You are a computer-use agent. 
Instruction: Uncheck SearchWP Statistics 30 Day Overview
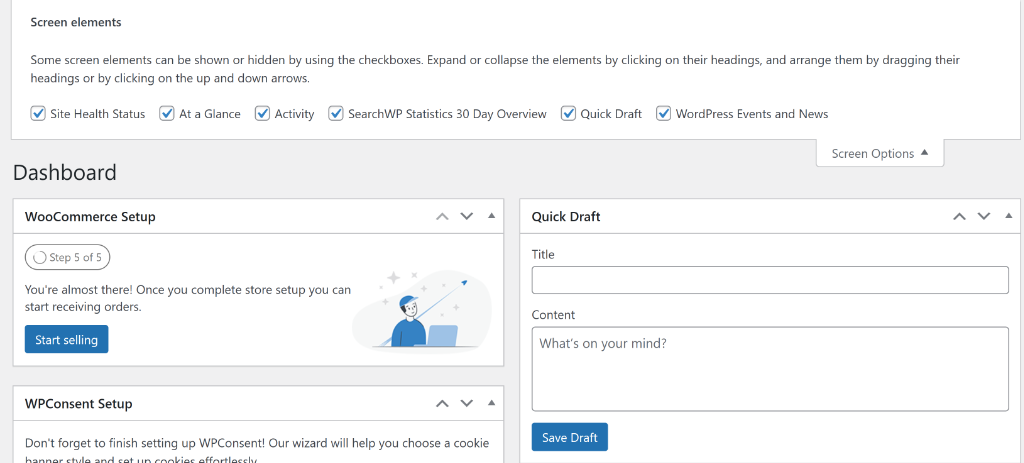tap(336, 114)
